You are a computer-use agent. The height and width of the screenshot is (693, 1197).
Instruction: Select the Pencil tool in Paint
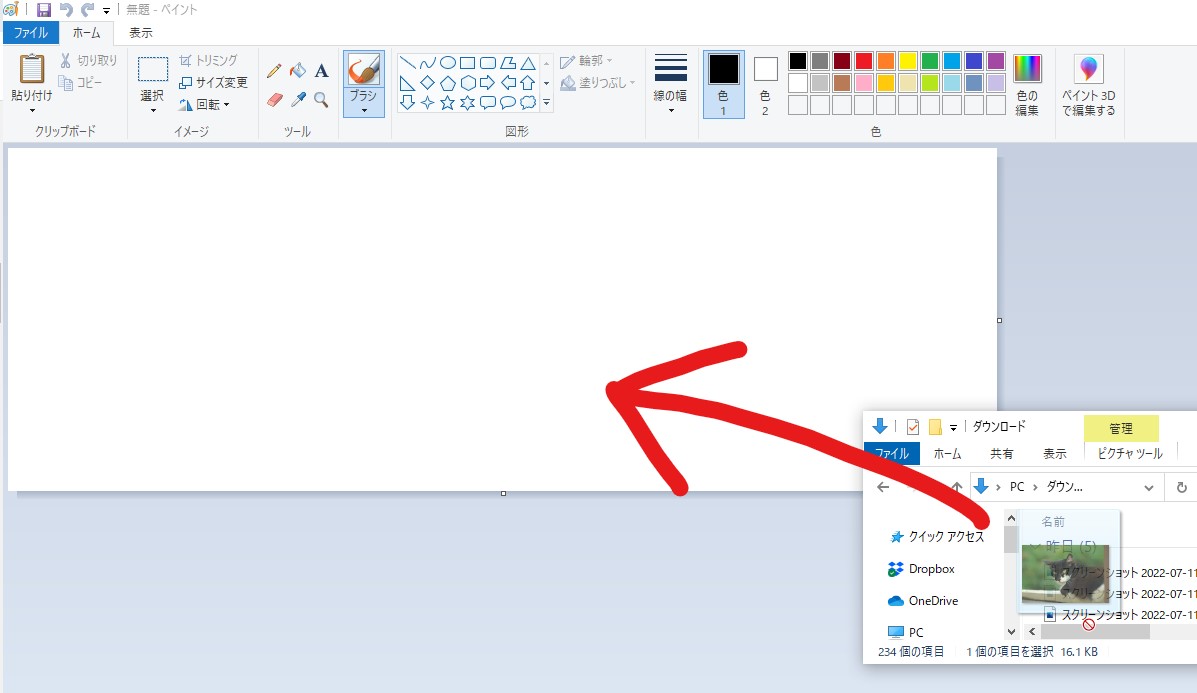pyautogui.click(x=274, y=71)
